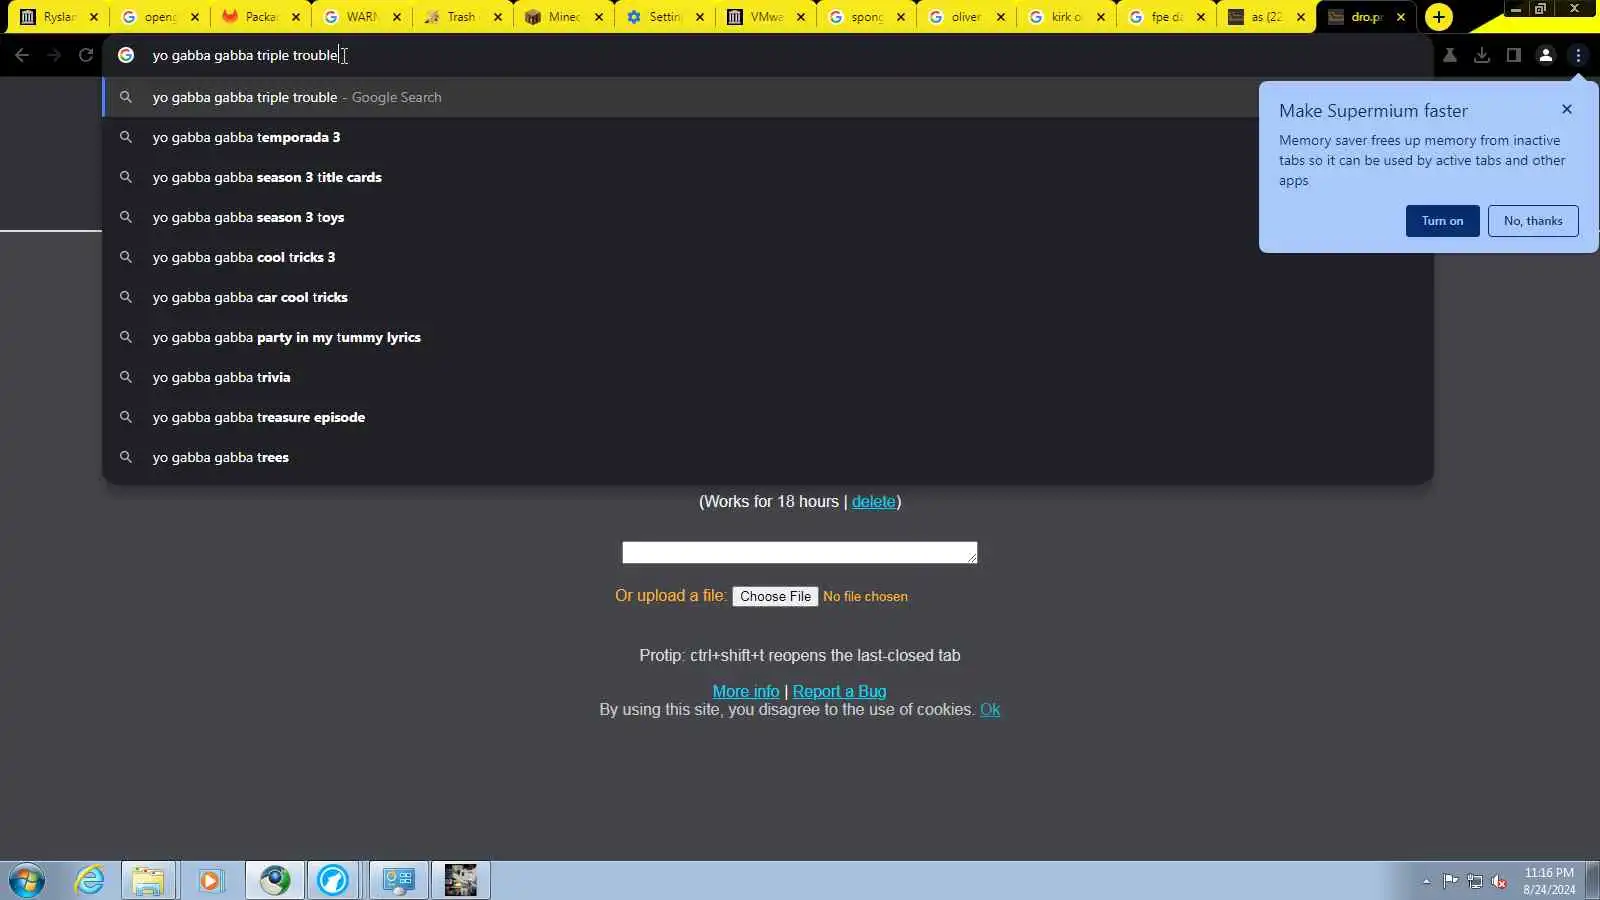Open the More info link
The width and height of the screenshot is (1600, 900).
point(745,691)
